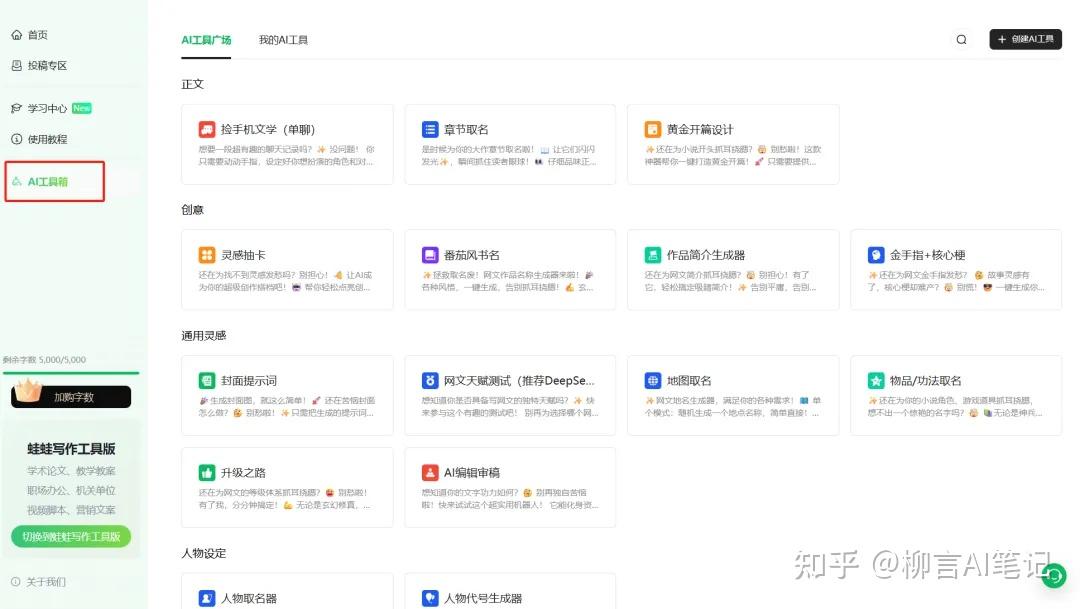This screenshot has height=609, width=1080.
Task: Click the 蛙蛙写作工具版 promo heading
Action: pyautogui.click(x=71, y=448)
